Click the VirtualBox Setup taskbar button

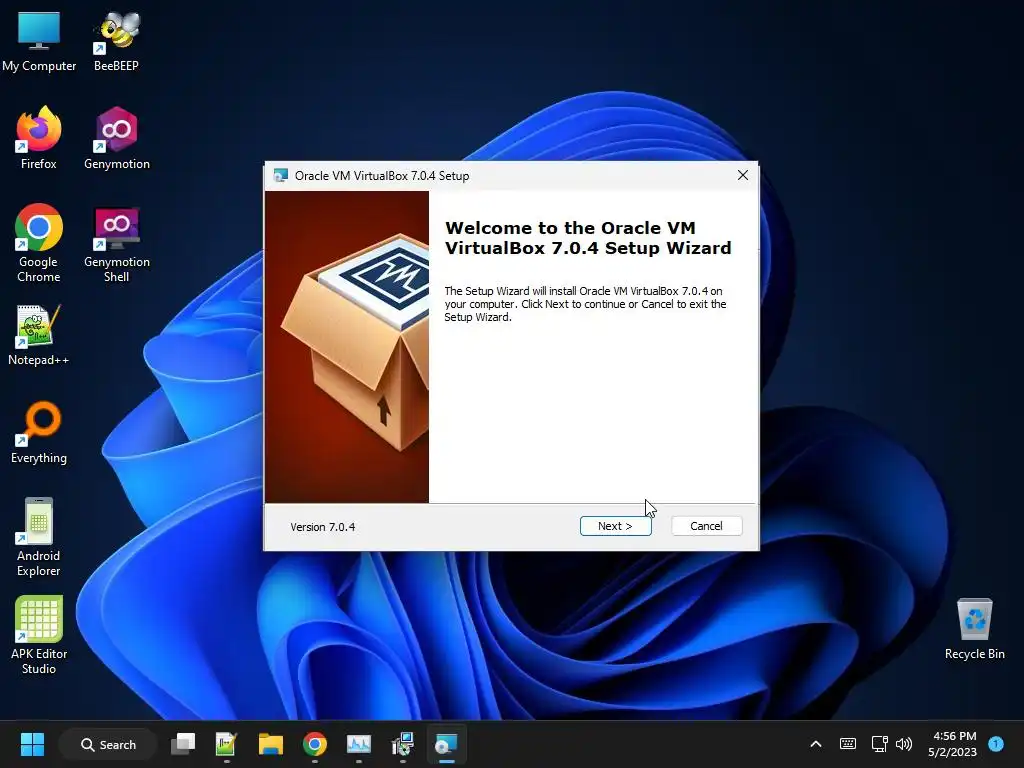[447, 744]
